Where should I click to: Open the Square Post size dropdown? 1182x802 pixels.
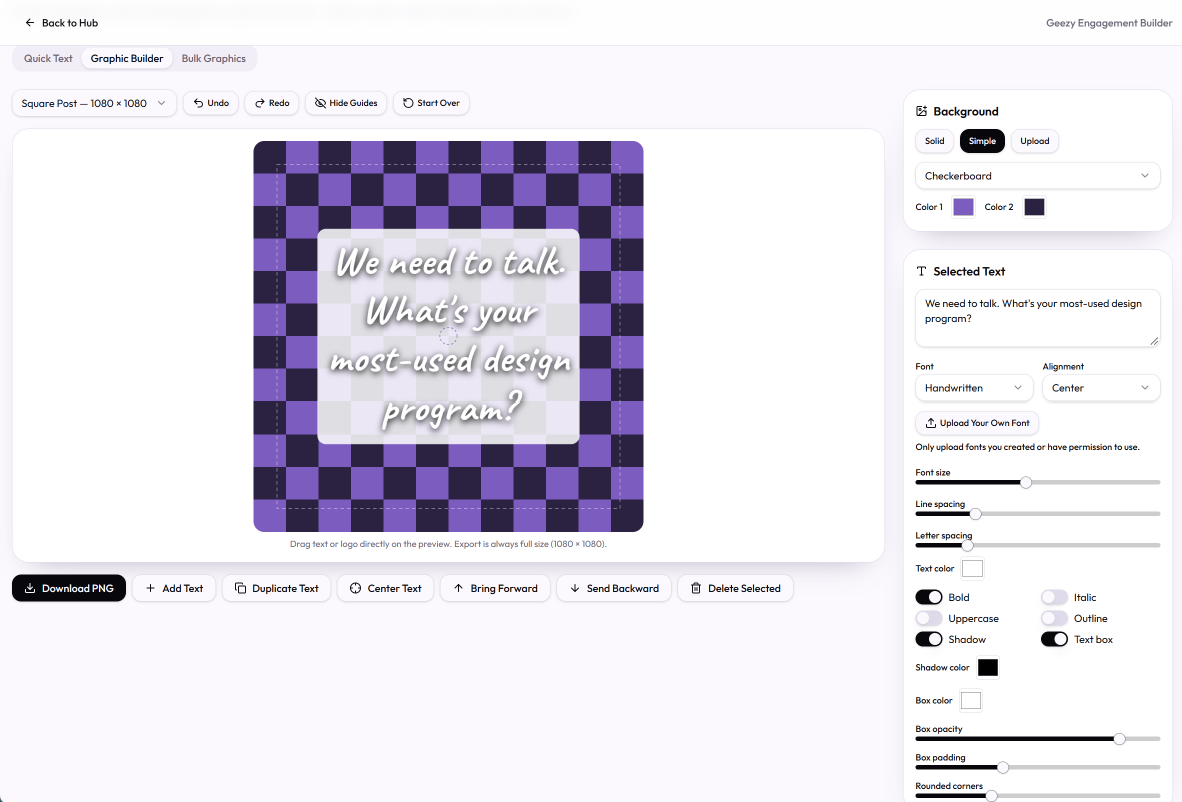(x=94, y=103)
